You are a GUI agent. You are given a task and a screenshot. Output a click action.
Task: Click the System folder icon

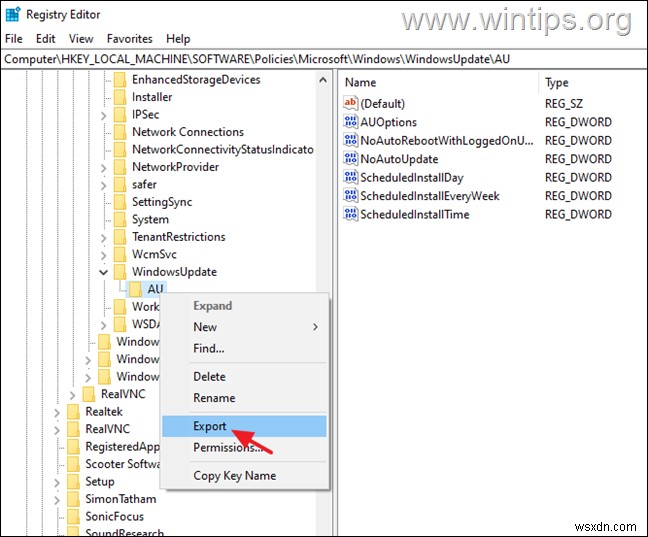[x=120, y=219]
